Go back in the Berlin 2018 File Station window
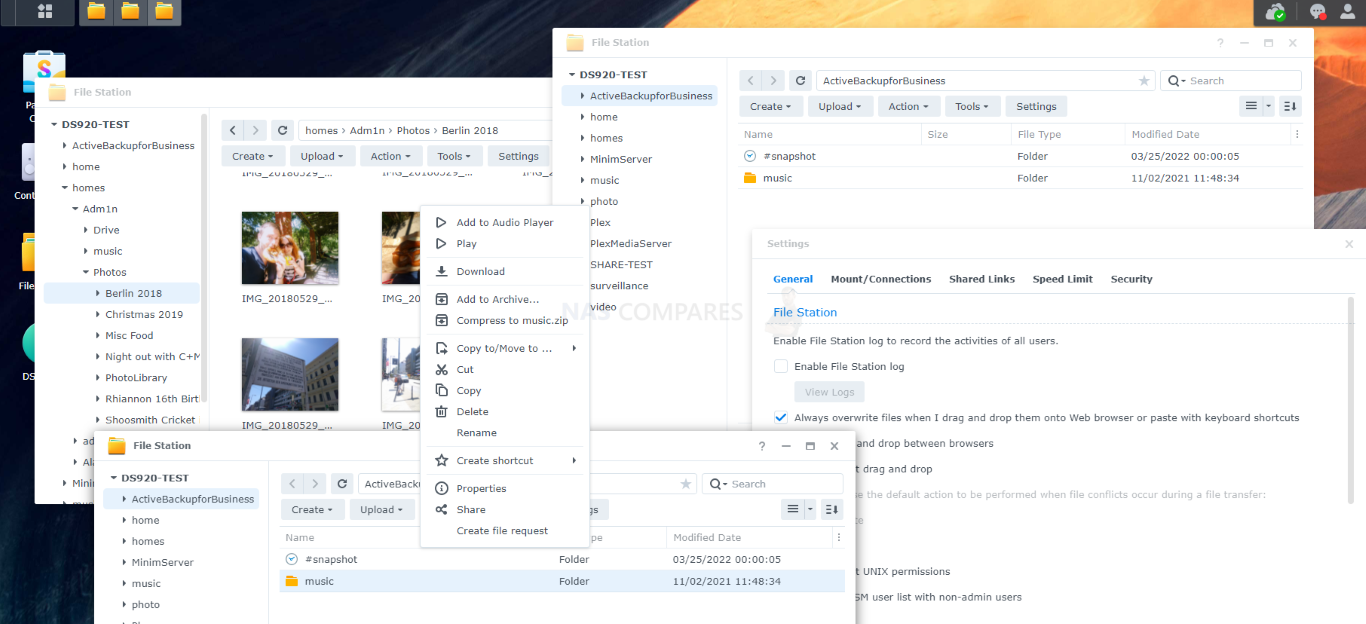The width and height of the screenshot is (1366, 624). tap(232, 130)
